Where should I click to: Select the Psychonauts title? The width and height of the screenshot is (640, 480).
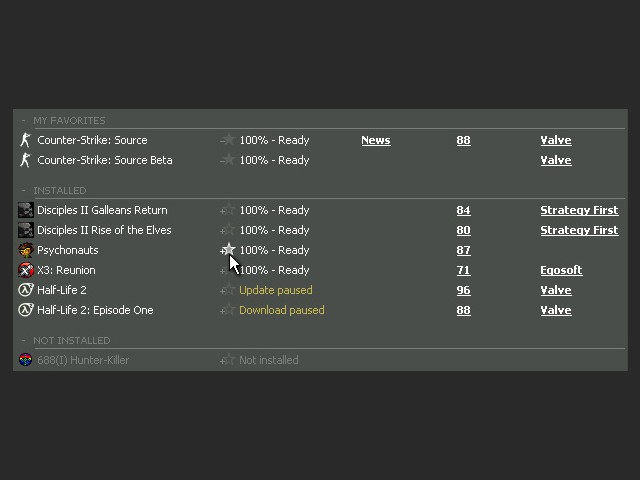click(68, 250)
